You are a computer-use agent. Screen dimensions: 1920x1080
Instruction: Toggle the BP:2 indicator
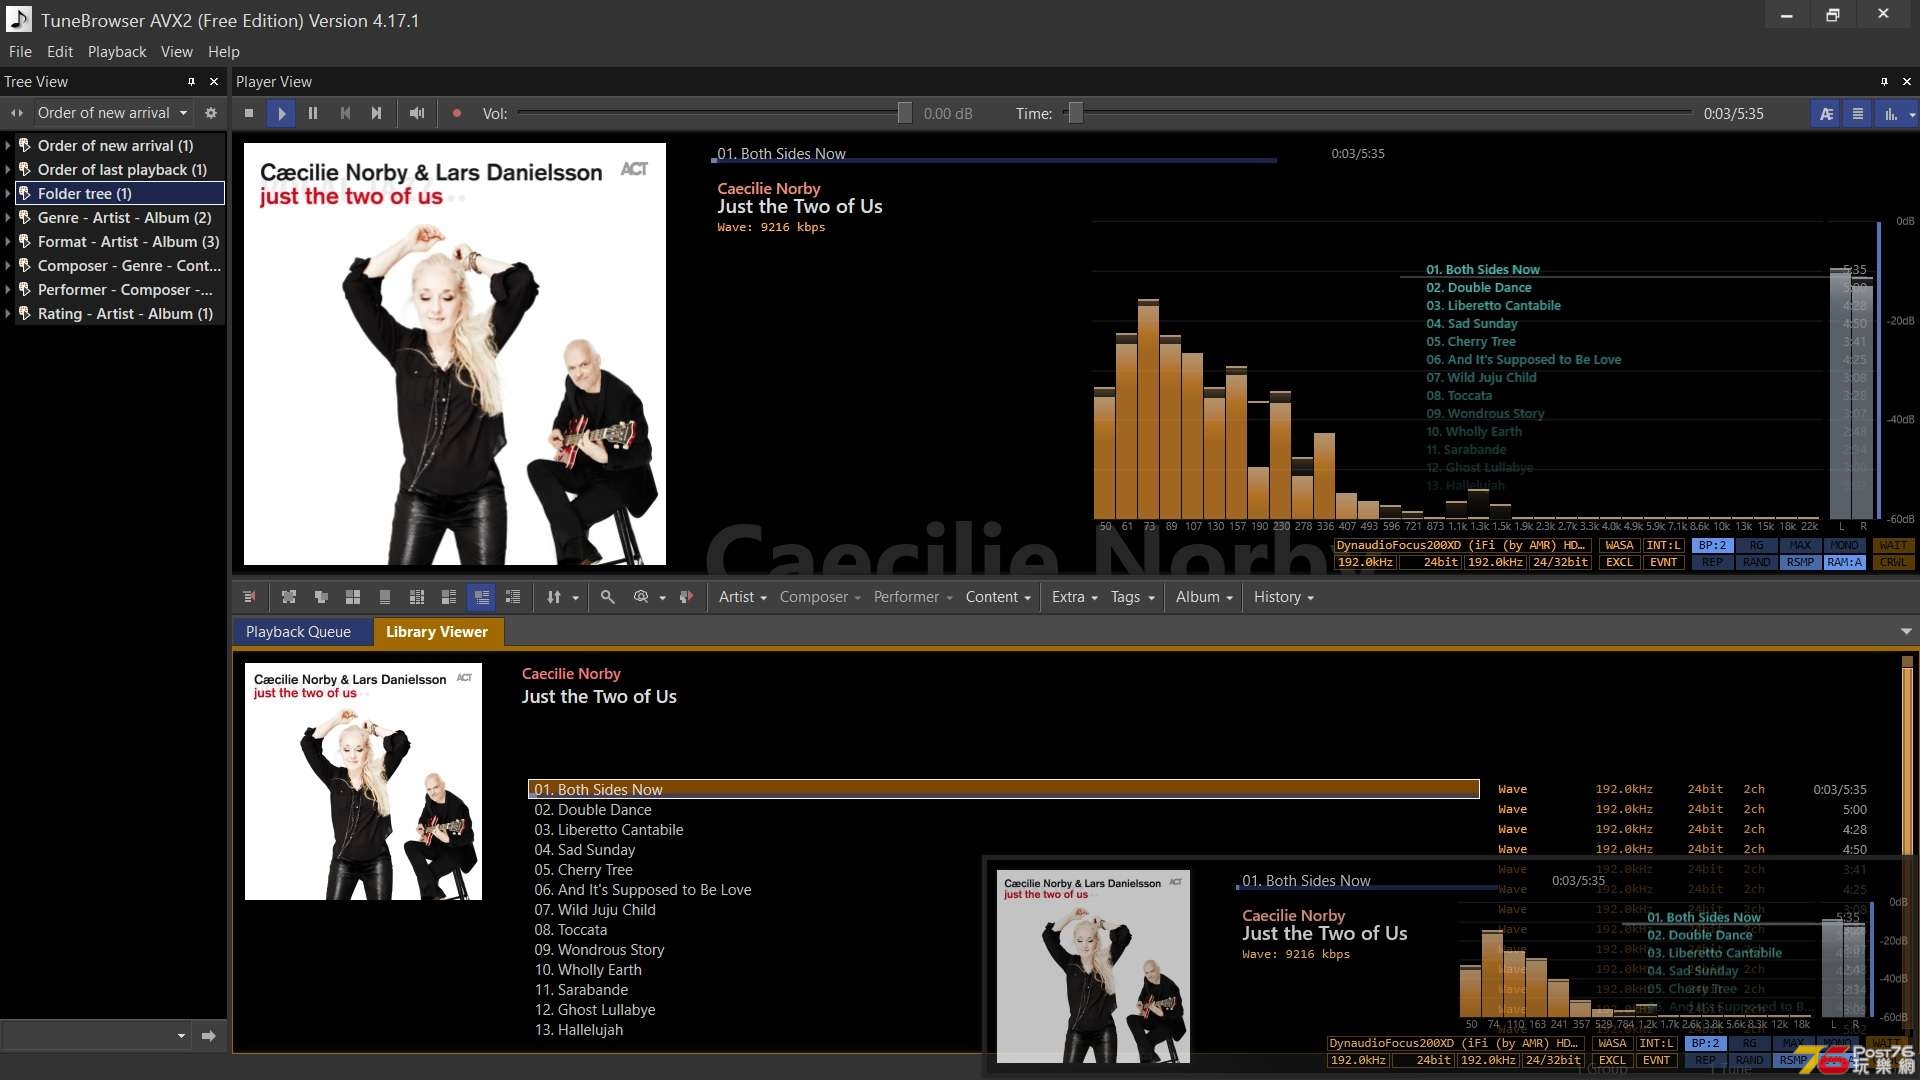click(x=1712, y=545)
